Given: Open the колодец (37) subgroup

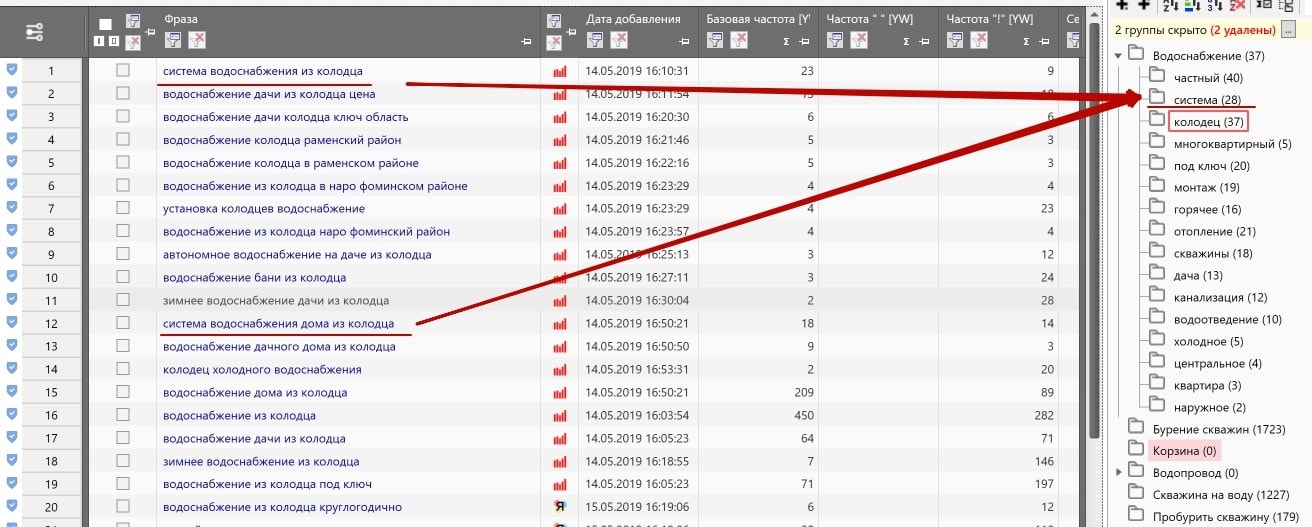Looking at the screenshot, I should [1208, 122].
